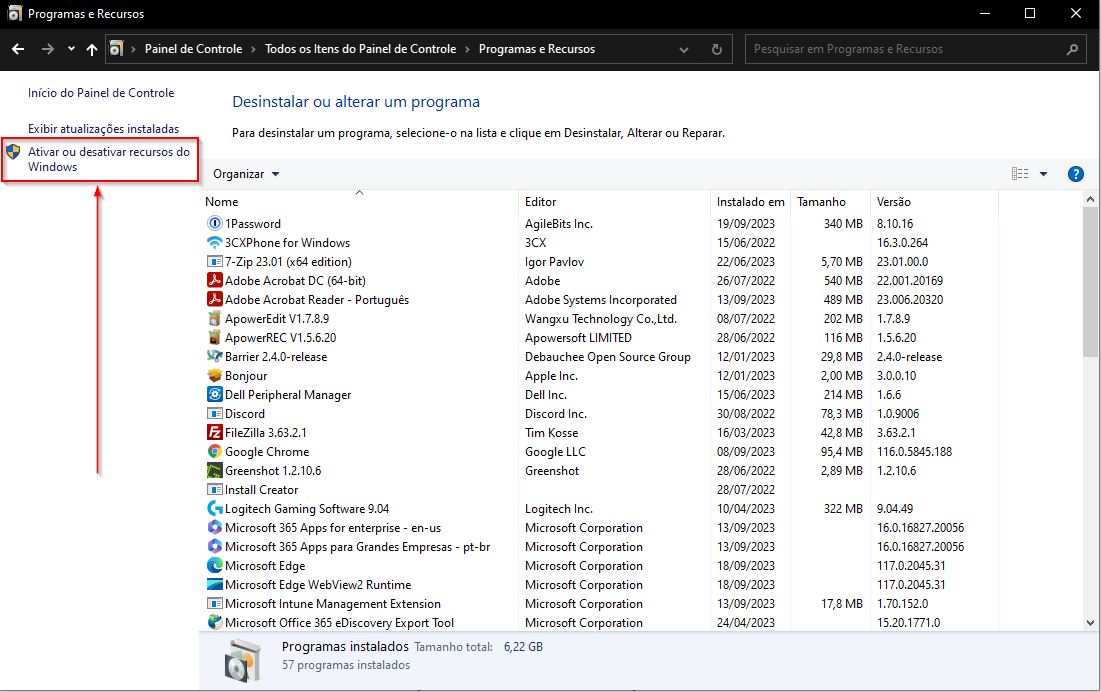Click the Microsoft 365 Apps para Grandes Empresas icon
This screenshot has height=692, width=1101.
click(x=215, y=546)
